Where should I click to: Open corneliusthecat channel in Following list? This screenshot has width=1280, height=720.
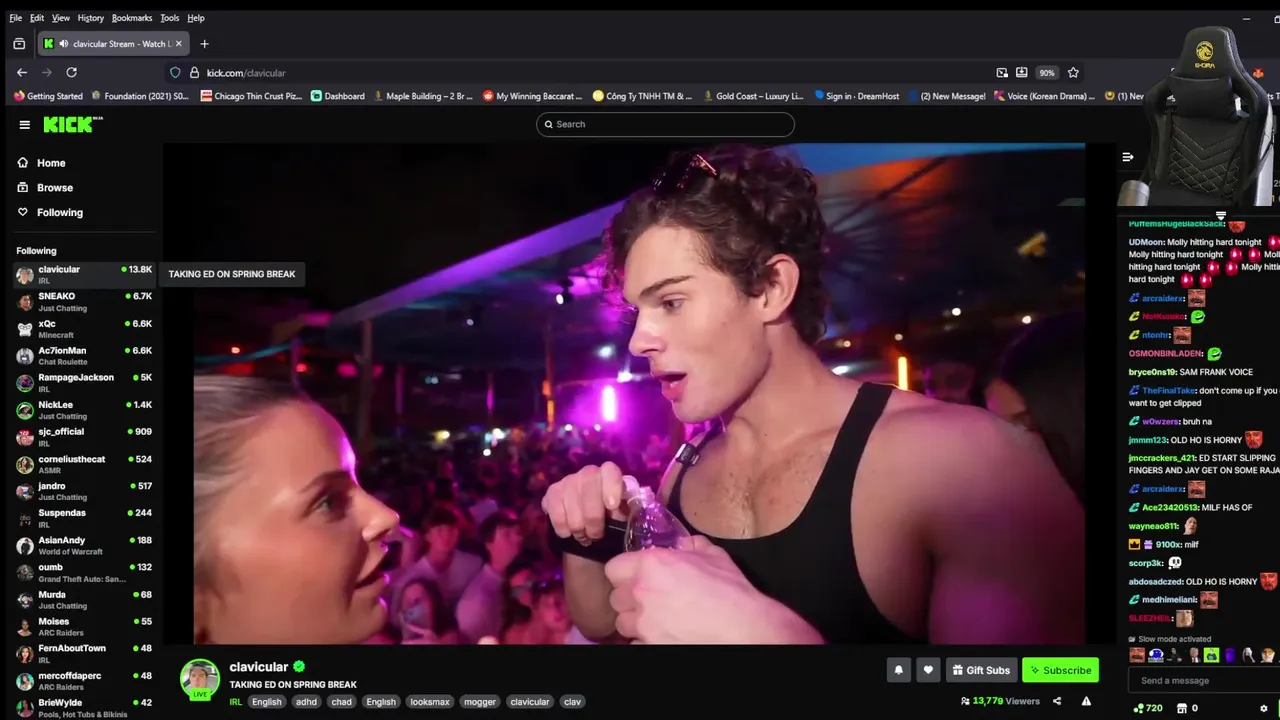(84, 464)
